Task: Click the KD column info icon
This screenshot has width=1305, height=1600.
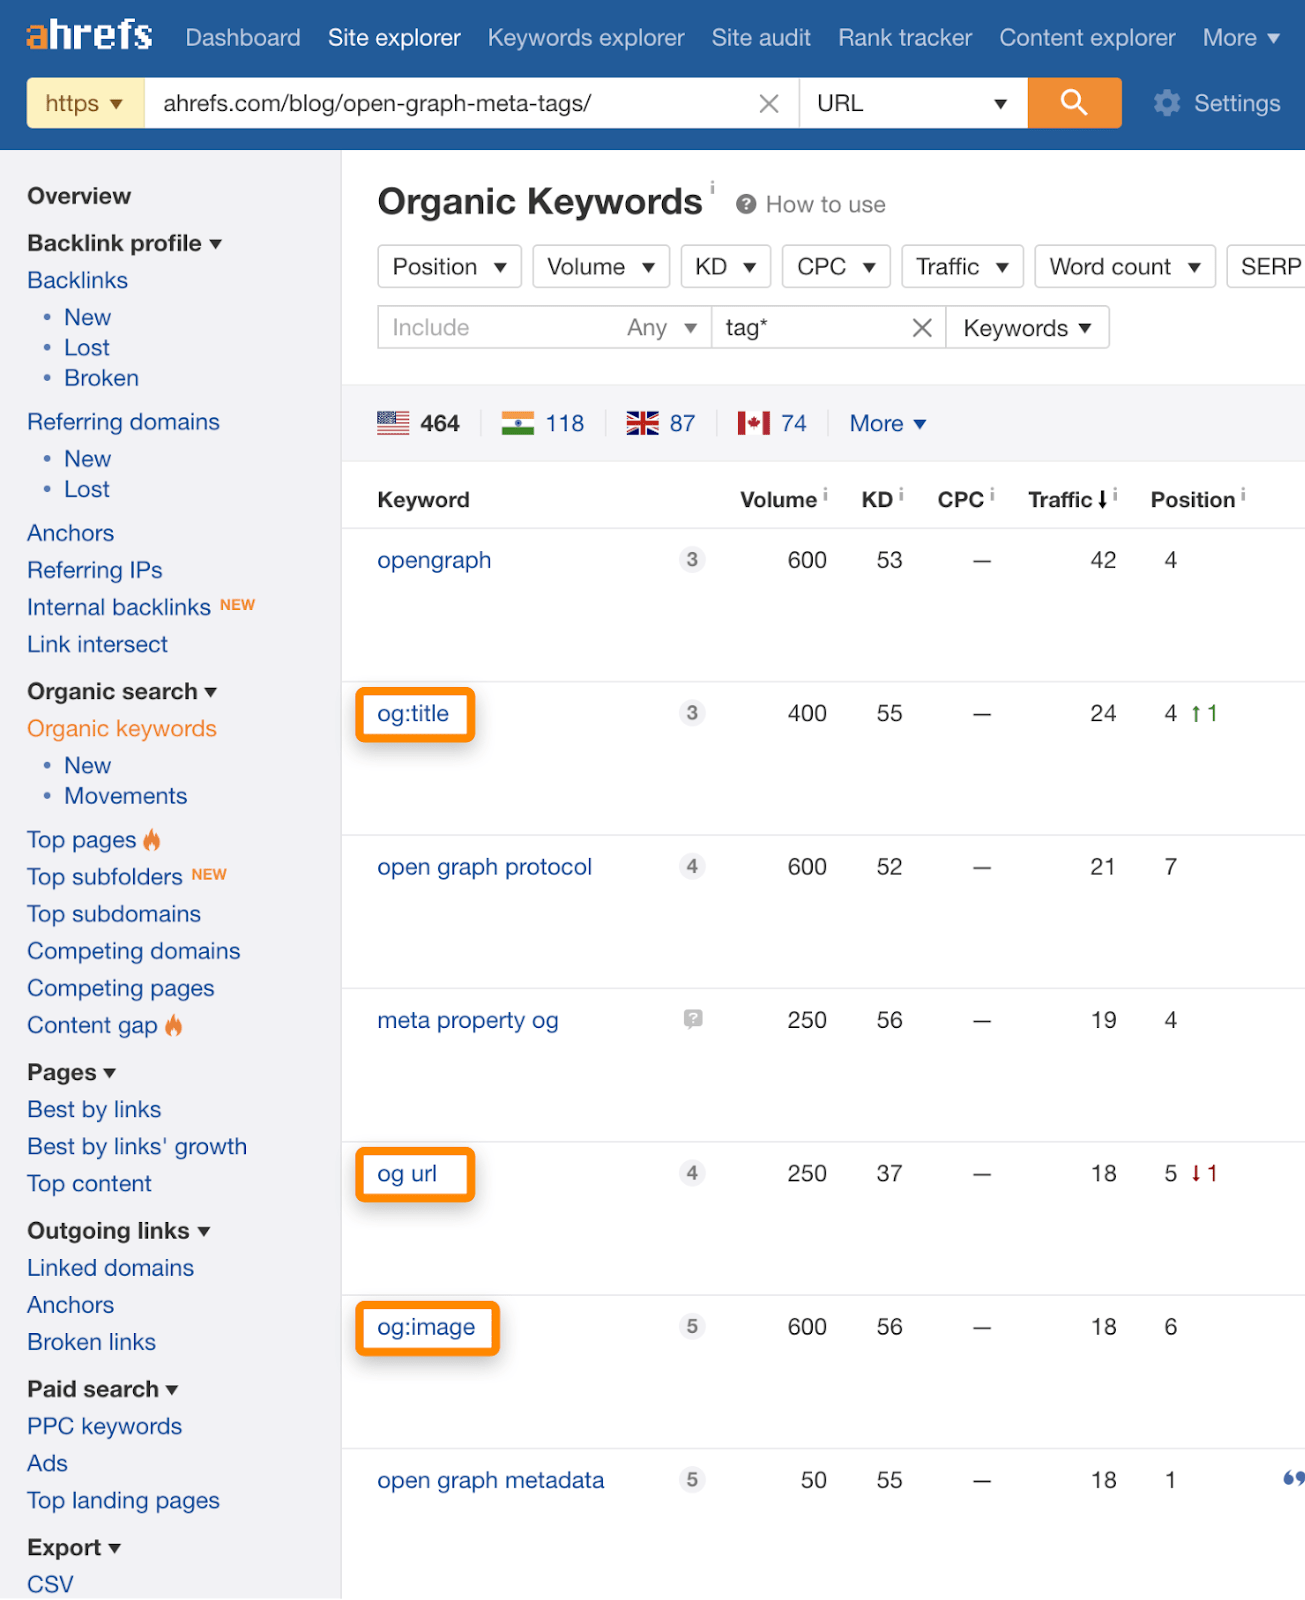Action: tap(901, 494)
